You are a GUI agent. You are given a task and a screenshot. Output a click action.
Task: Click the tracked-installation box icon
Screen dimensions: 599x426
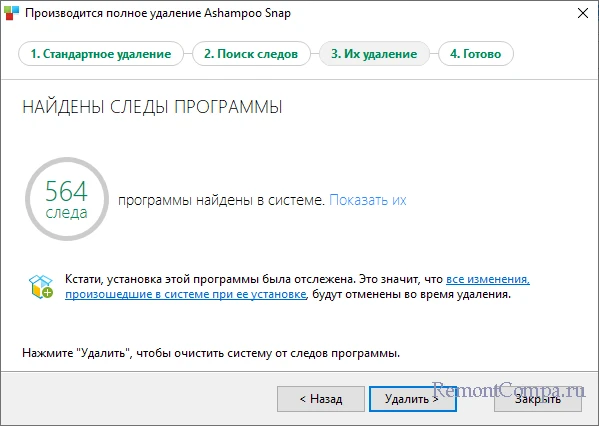pos(41,287)
